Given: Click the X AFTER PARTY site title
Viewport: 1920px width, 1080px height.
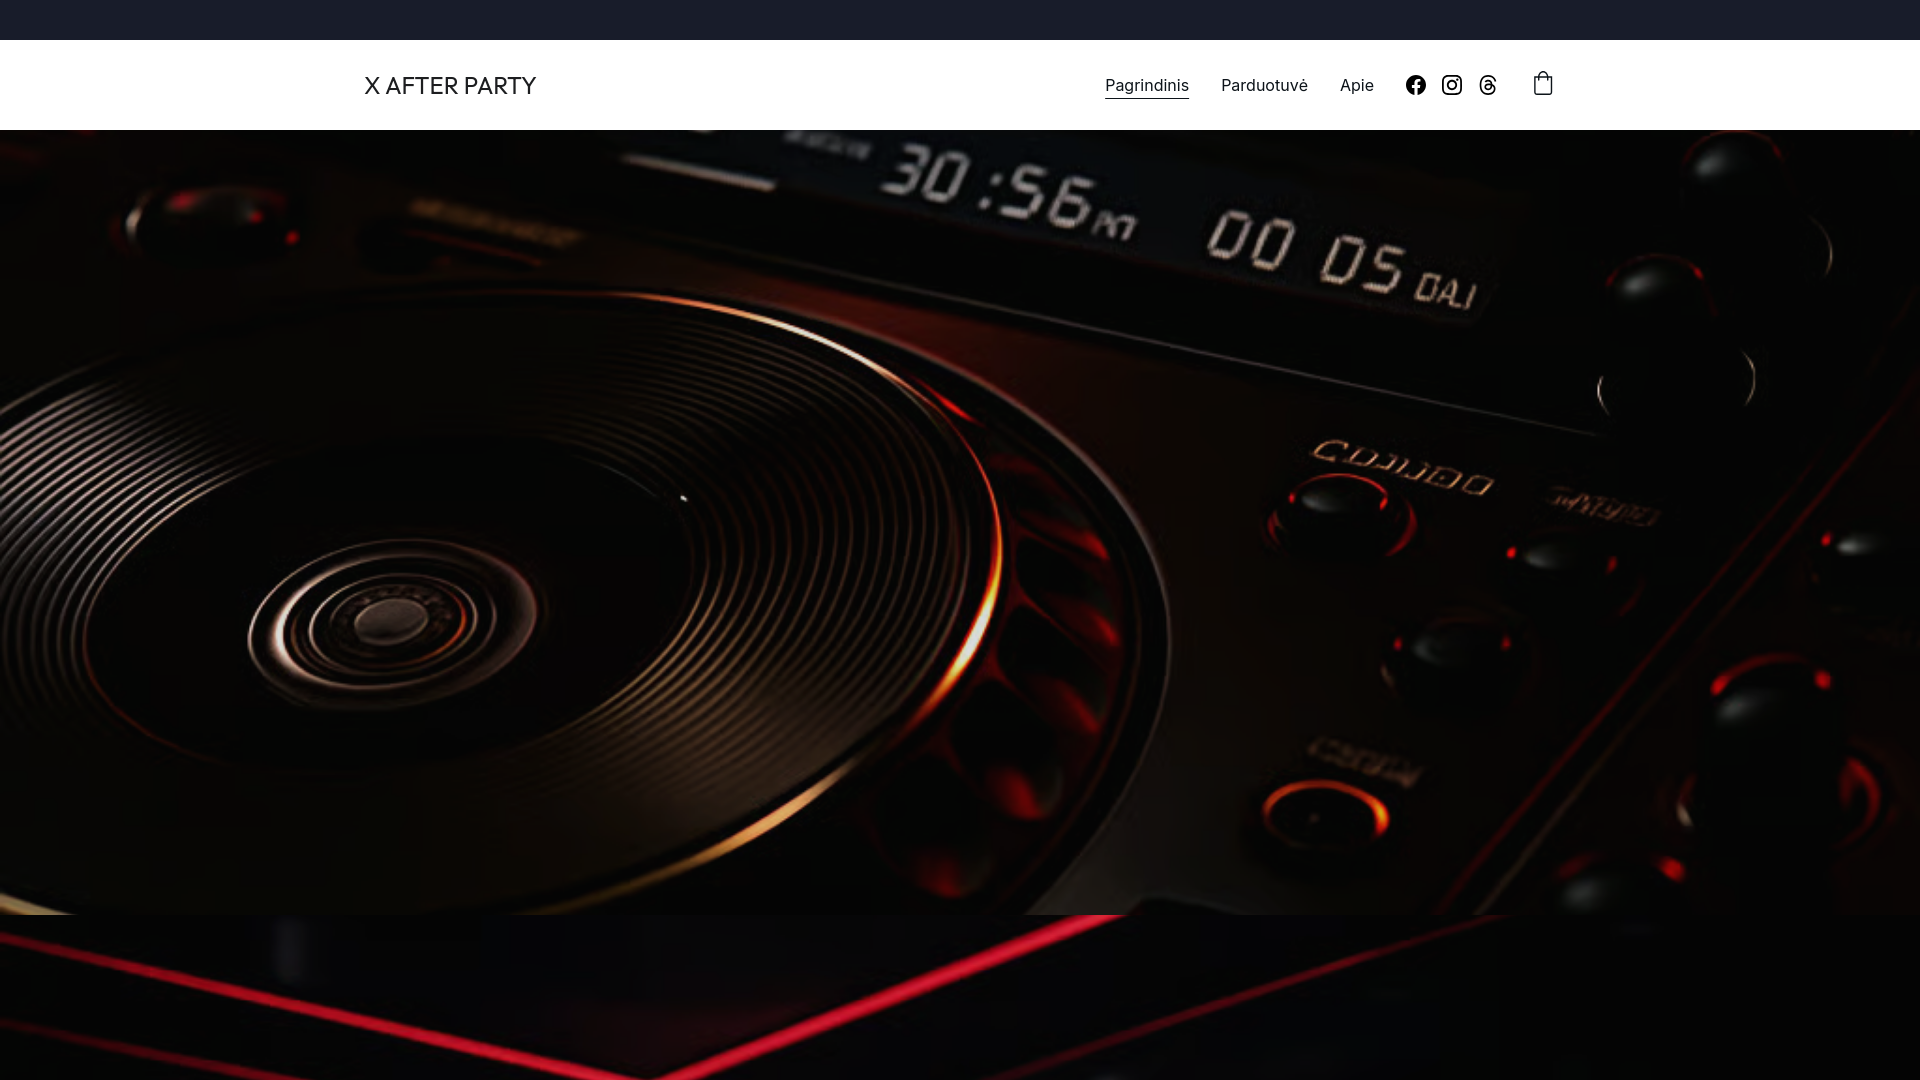Looking at the screenshot, I should (450, 86).
